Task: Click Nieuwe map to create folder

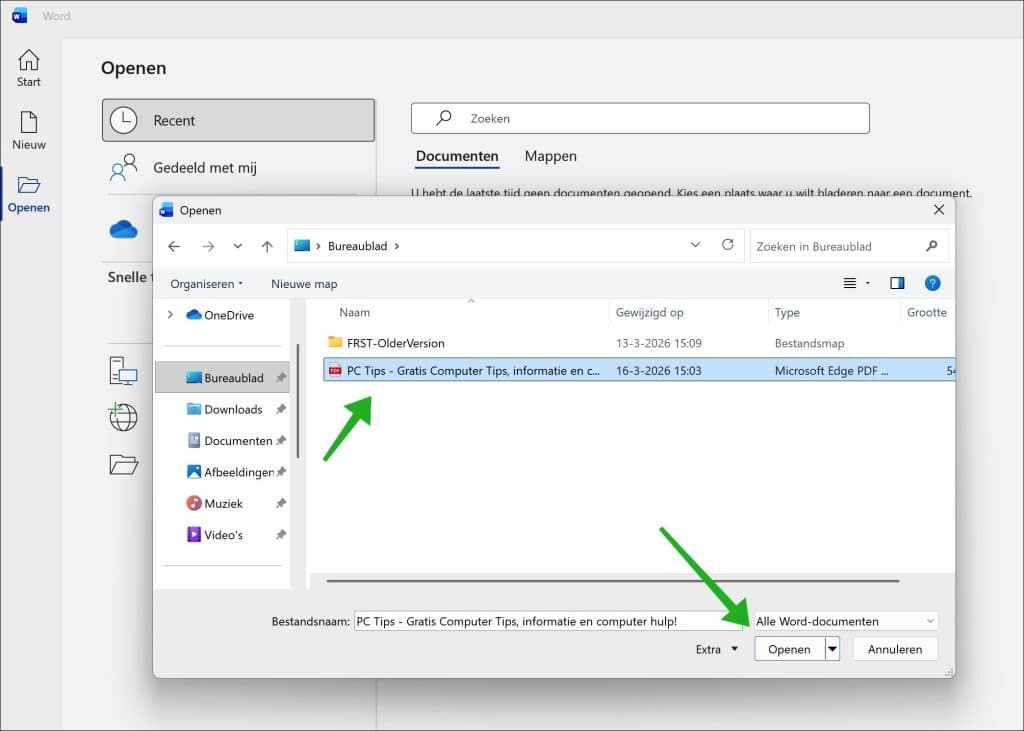Action: (x=303, y=283)
